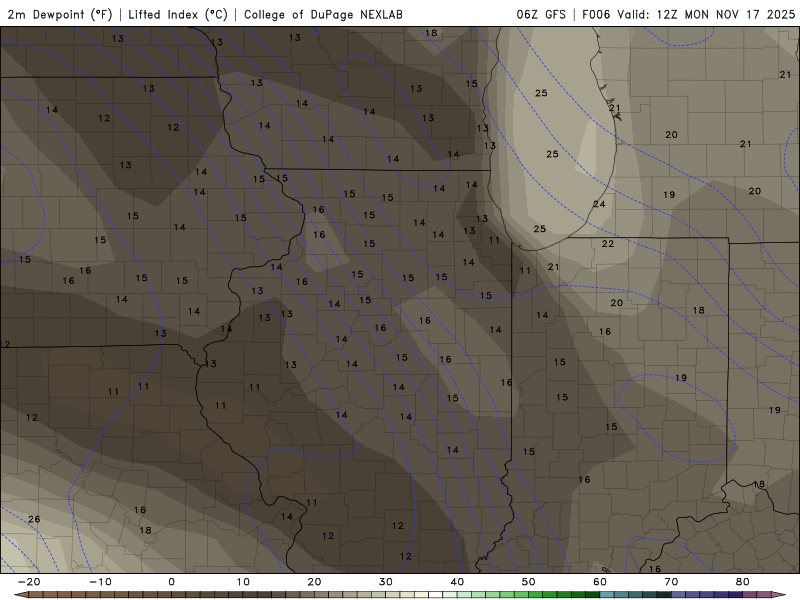Click the 80 label on the color scale
This screenshot has width=800, height=600.
click(x=743, y=582)
